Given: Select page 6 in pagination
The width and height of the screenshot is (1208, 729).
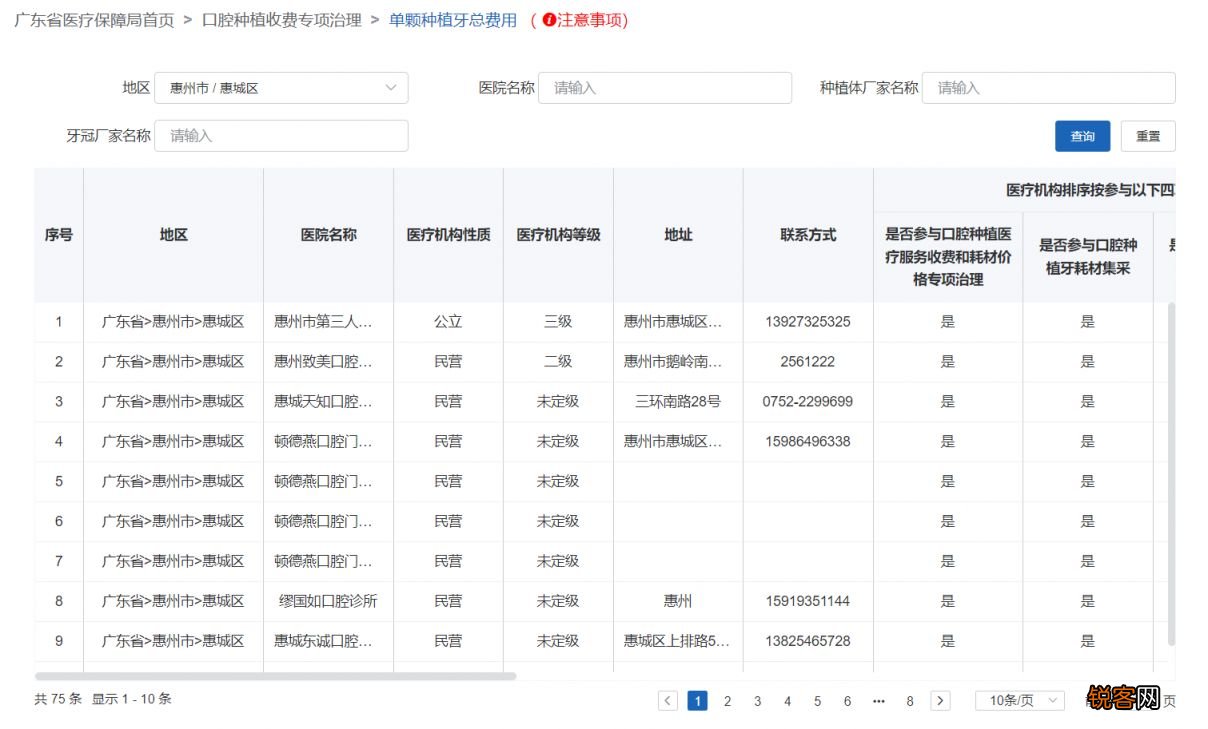Looking at the screenshot, I should tap(848, 701).
